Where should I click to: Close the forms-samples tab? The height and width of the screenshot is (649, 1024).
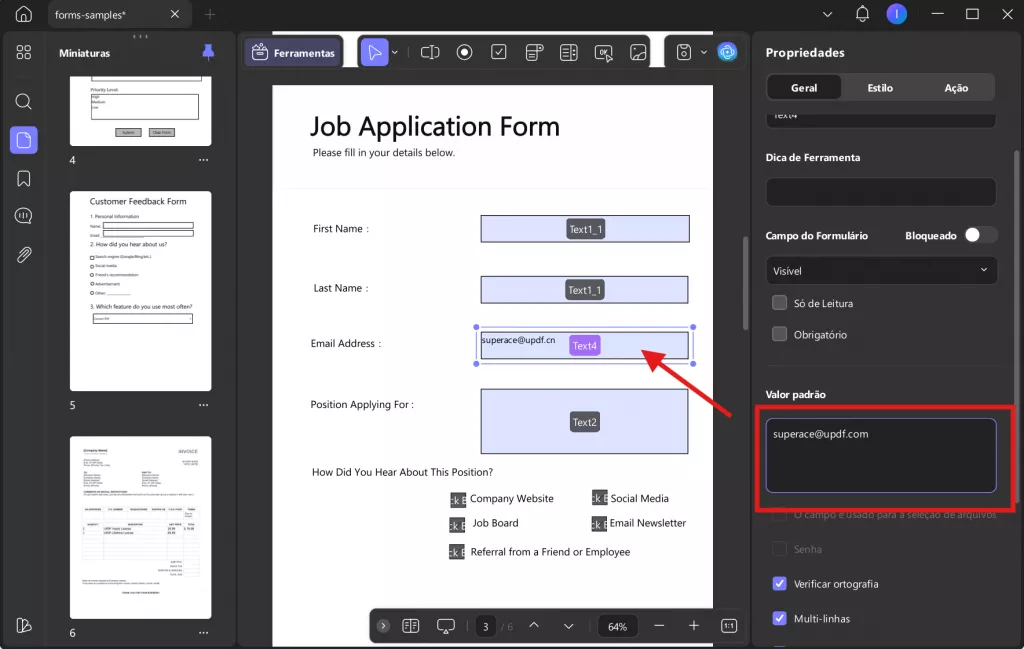pyautogui.click(x=175, y=14)
